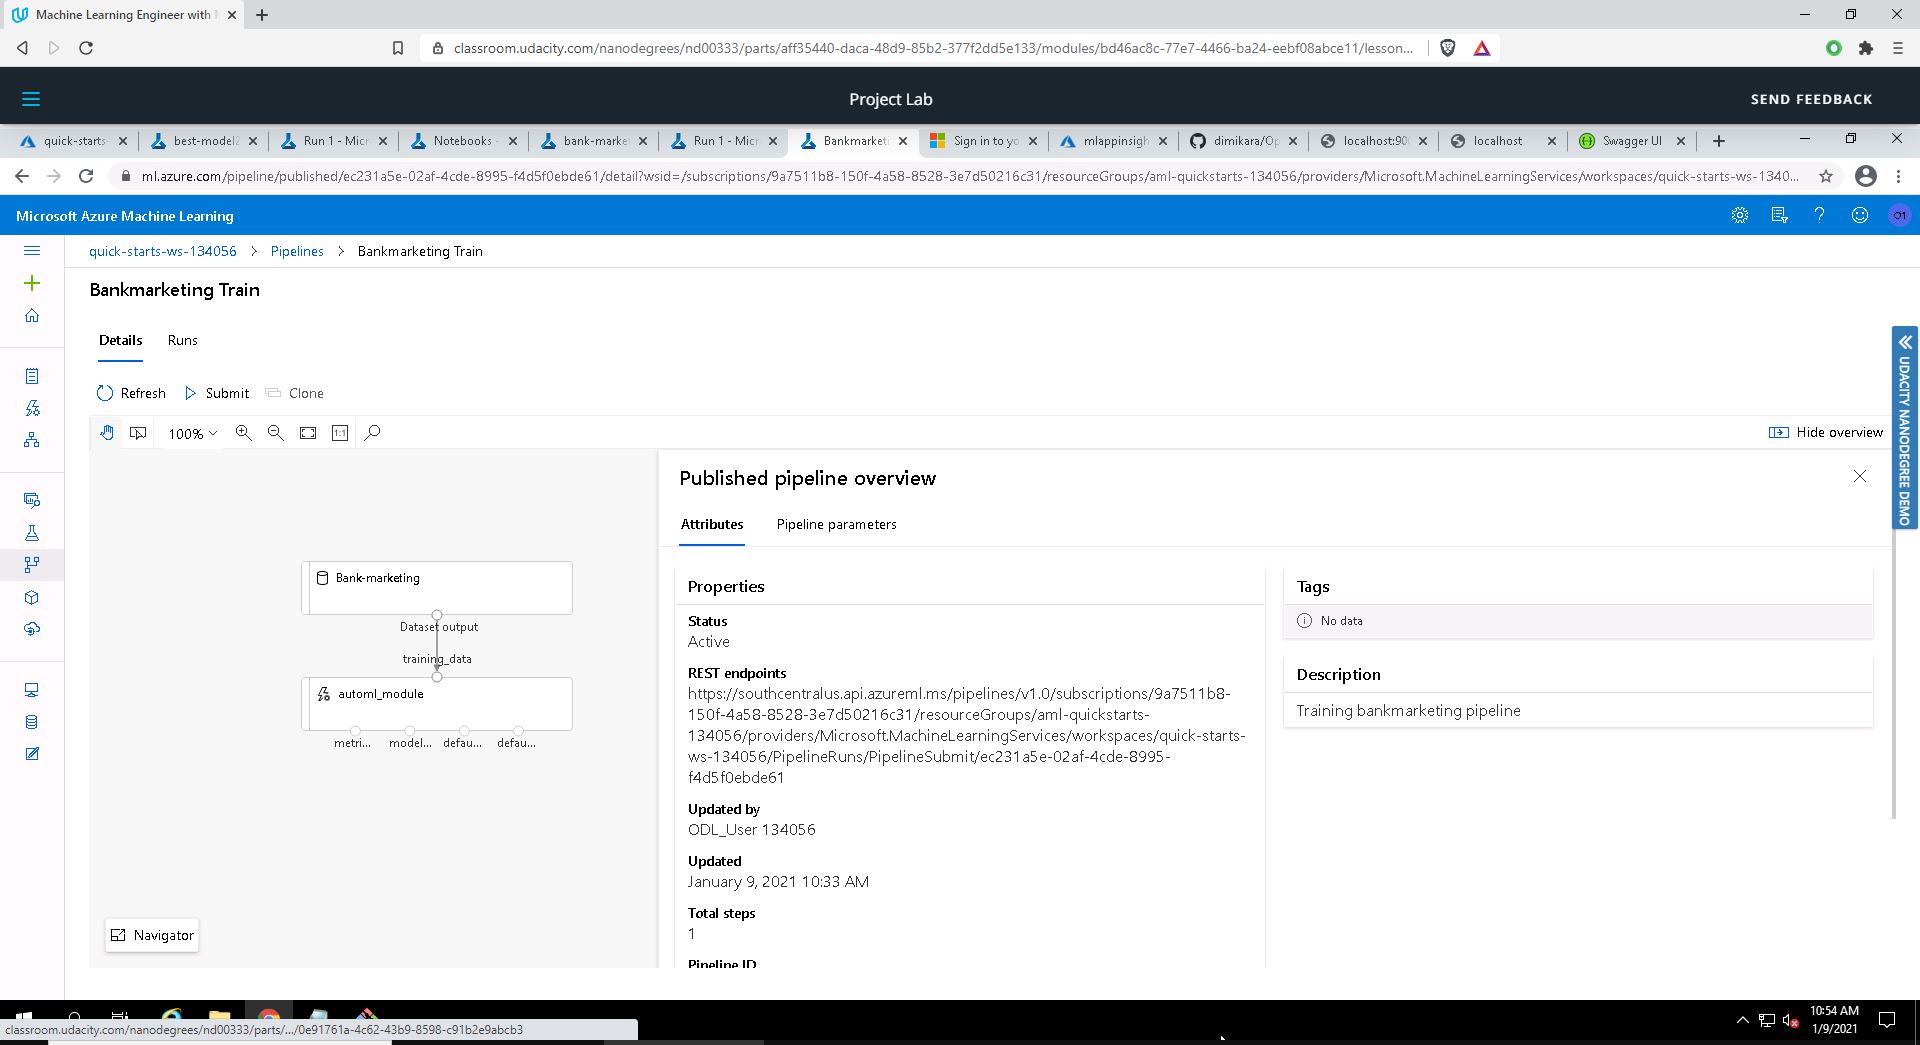The width and height of the screenshot is (1920, 1045).
Task: Select the canvas select-mode tool
Action: [138, 433]
